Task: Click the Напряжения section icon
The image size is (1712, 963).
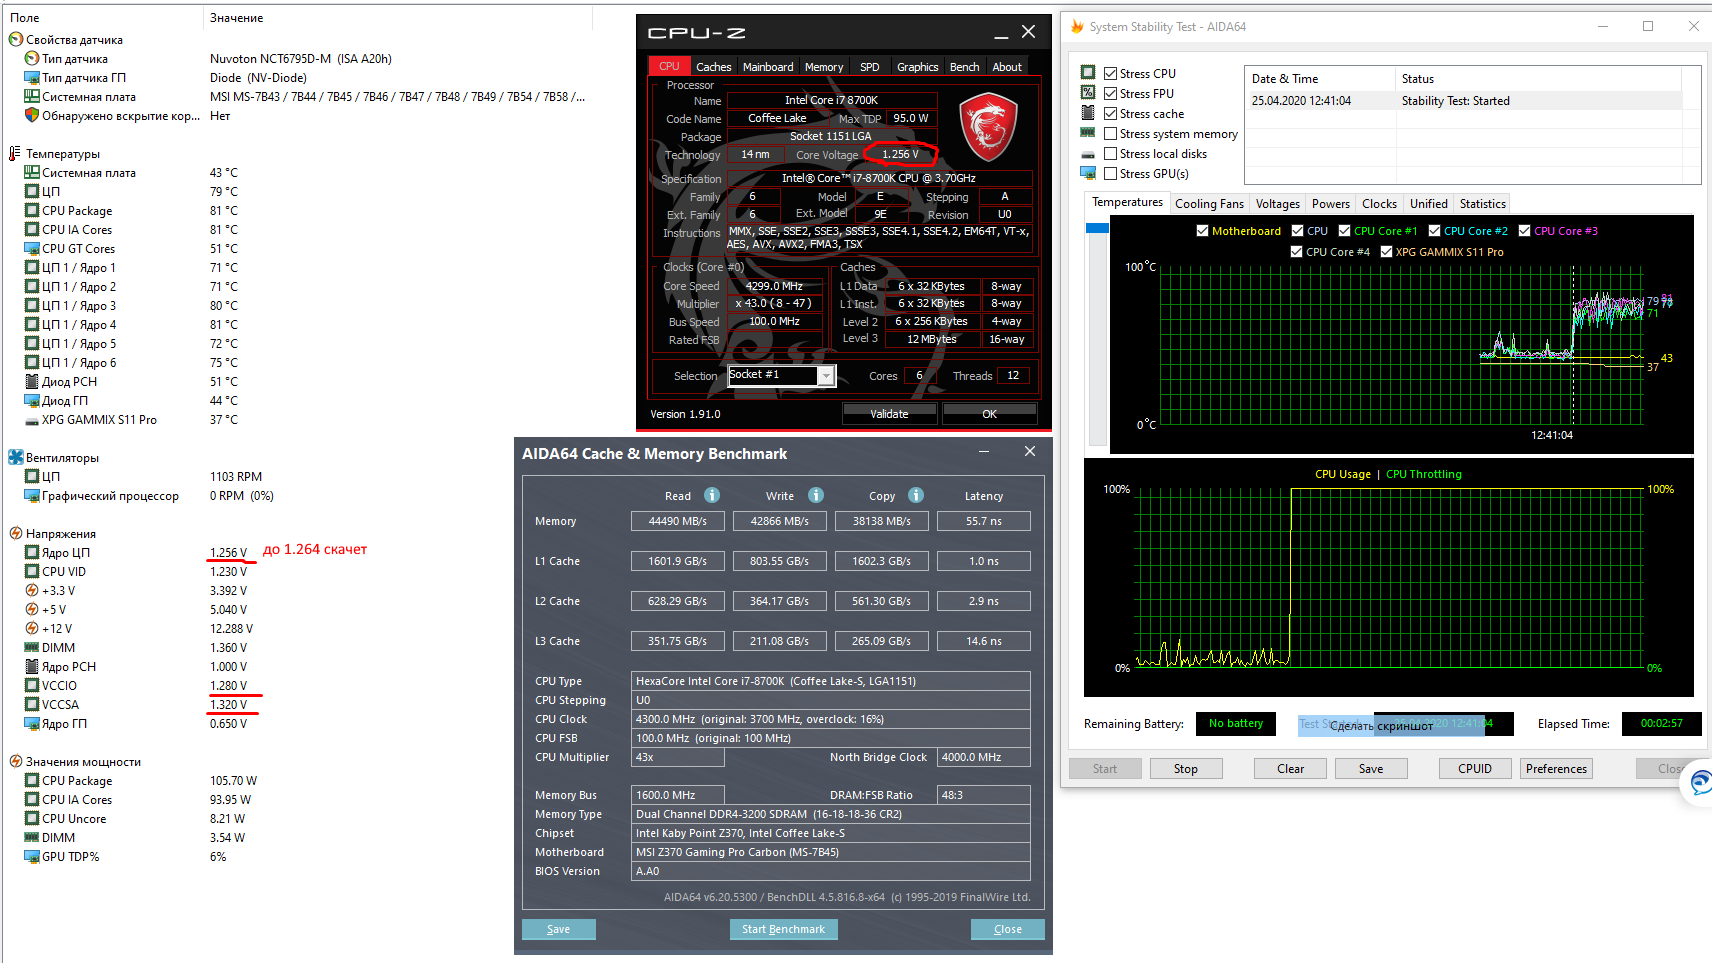Action: tap(16, 534)
